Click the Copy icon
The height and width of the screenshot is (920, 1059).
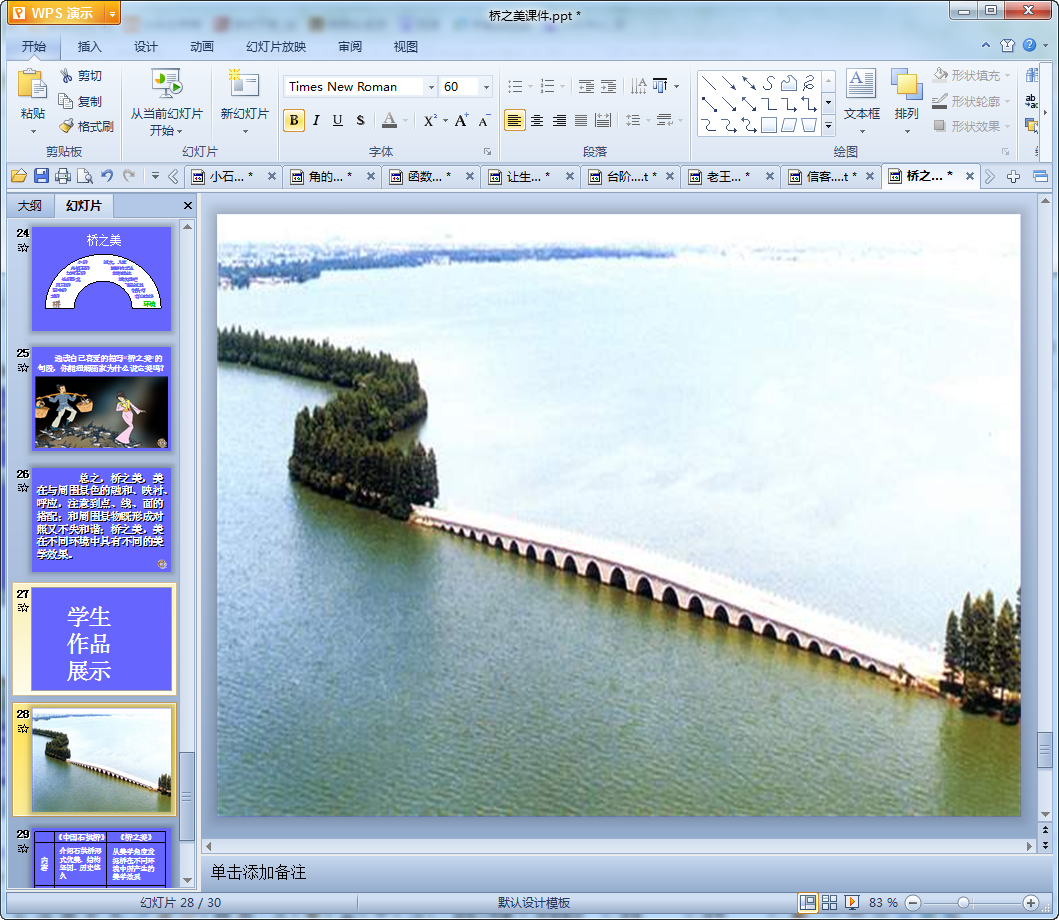[66, 101]
